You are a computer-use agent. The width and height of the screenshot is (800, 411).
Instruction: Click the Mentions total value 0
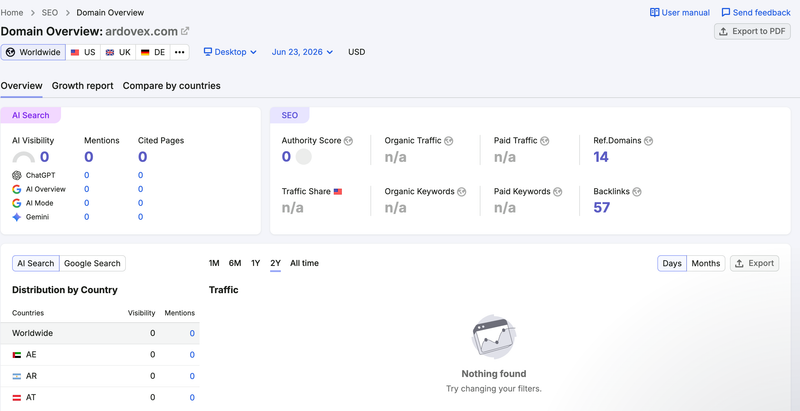(x=89, y=157)
